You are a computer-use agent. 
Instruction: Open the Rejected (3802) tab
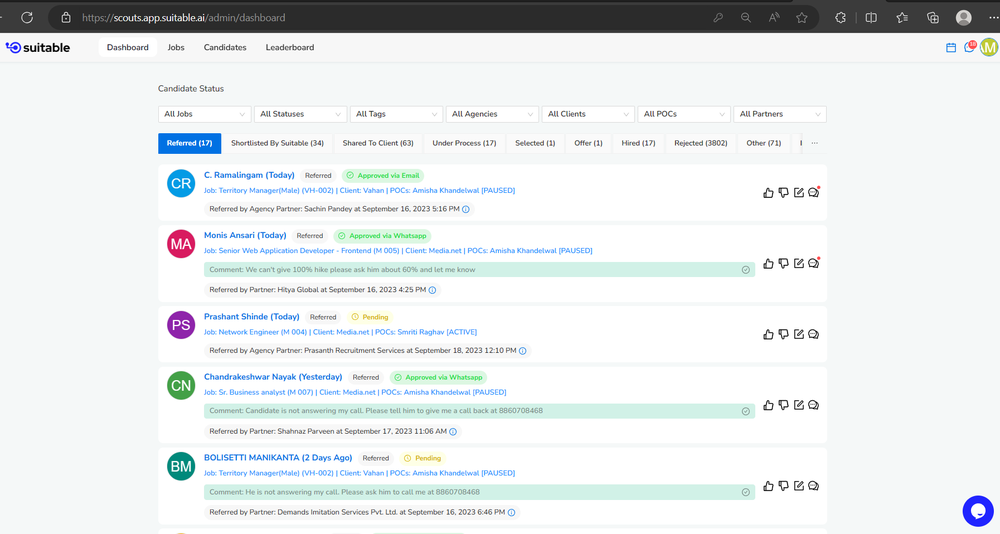click(701, 144)
